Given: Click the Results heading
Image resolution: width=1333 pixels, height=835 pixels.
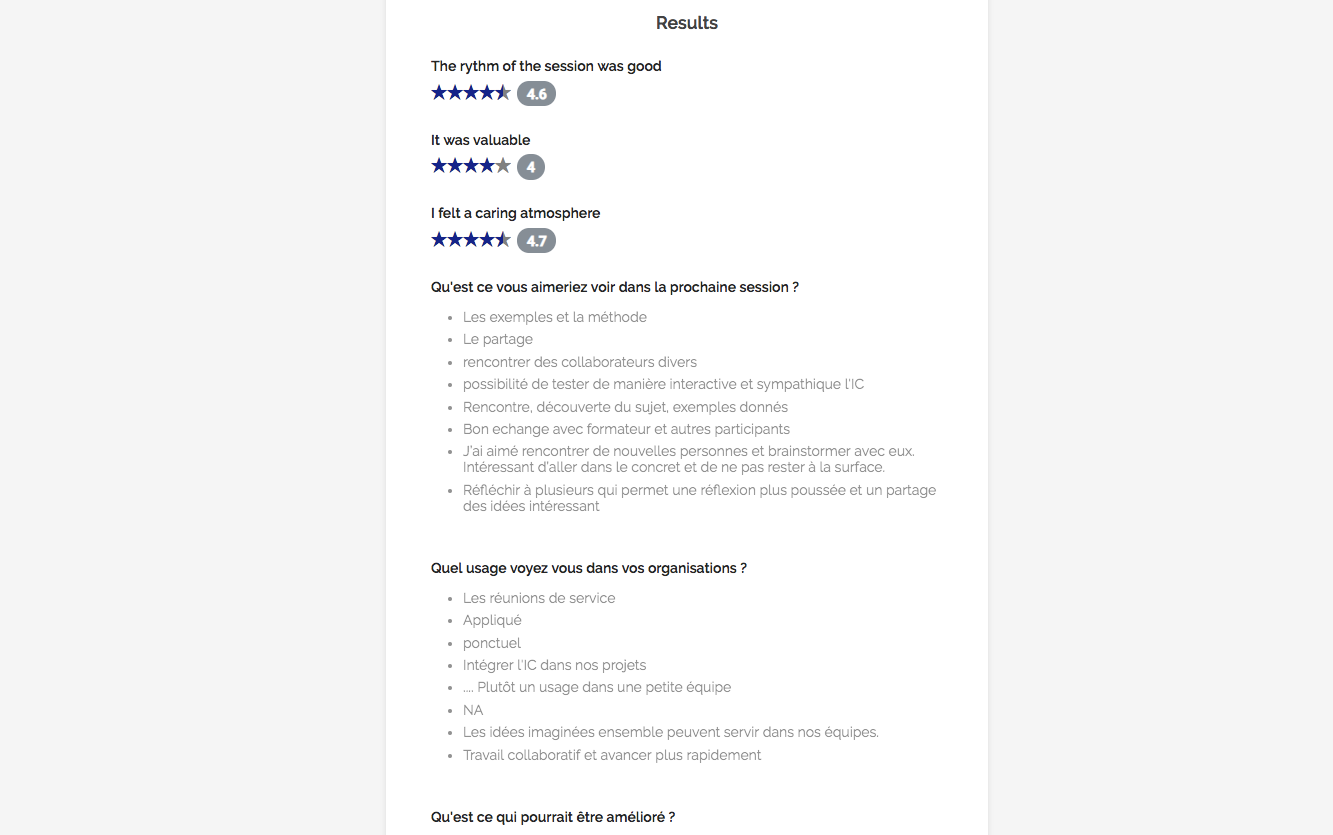Looking at the screenshot, I should point(686,23).
